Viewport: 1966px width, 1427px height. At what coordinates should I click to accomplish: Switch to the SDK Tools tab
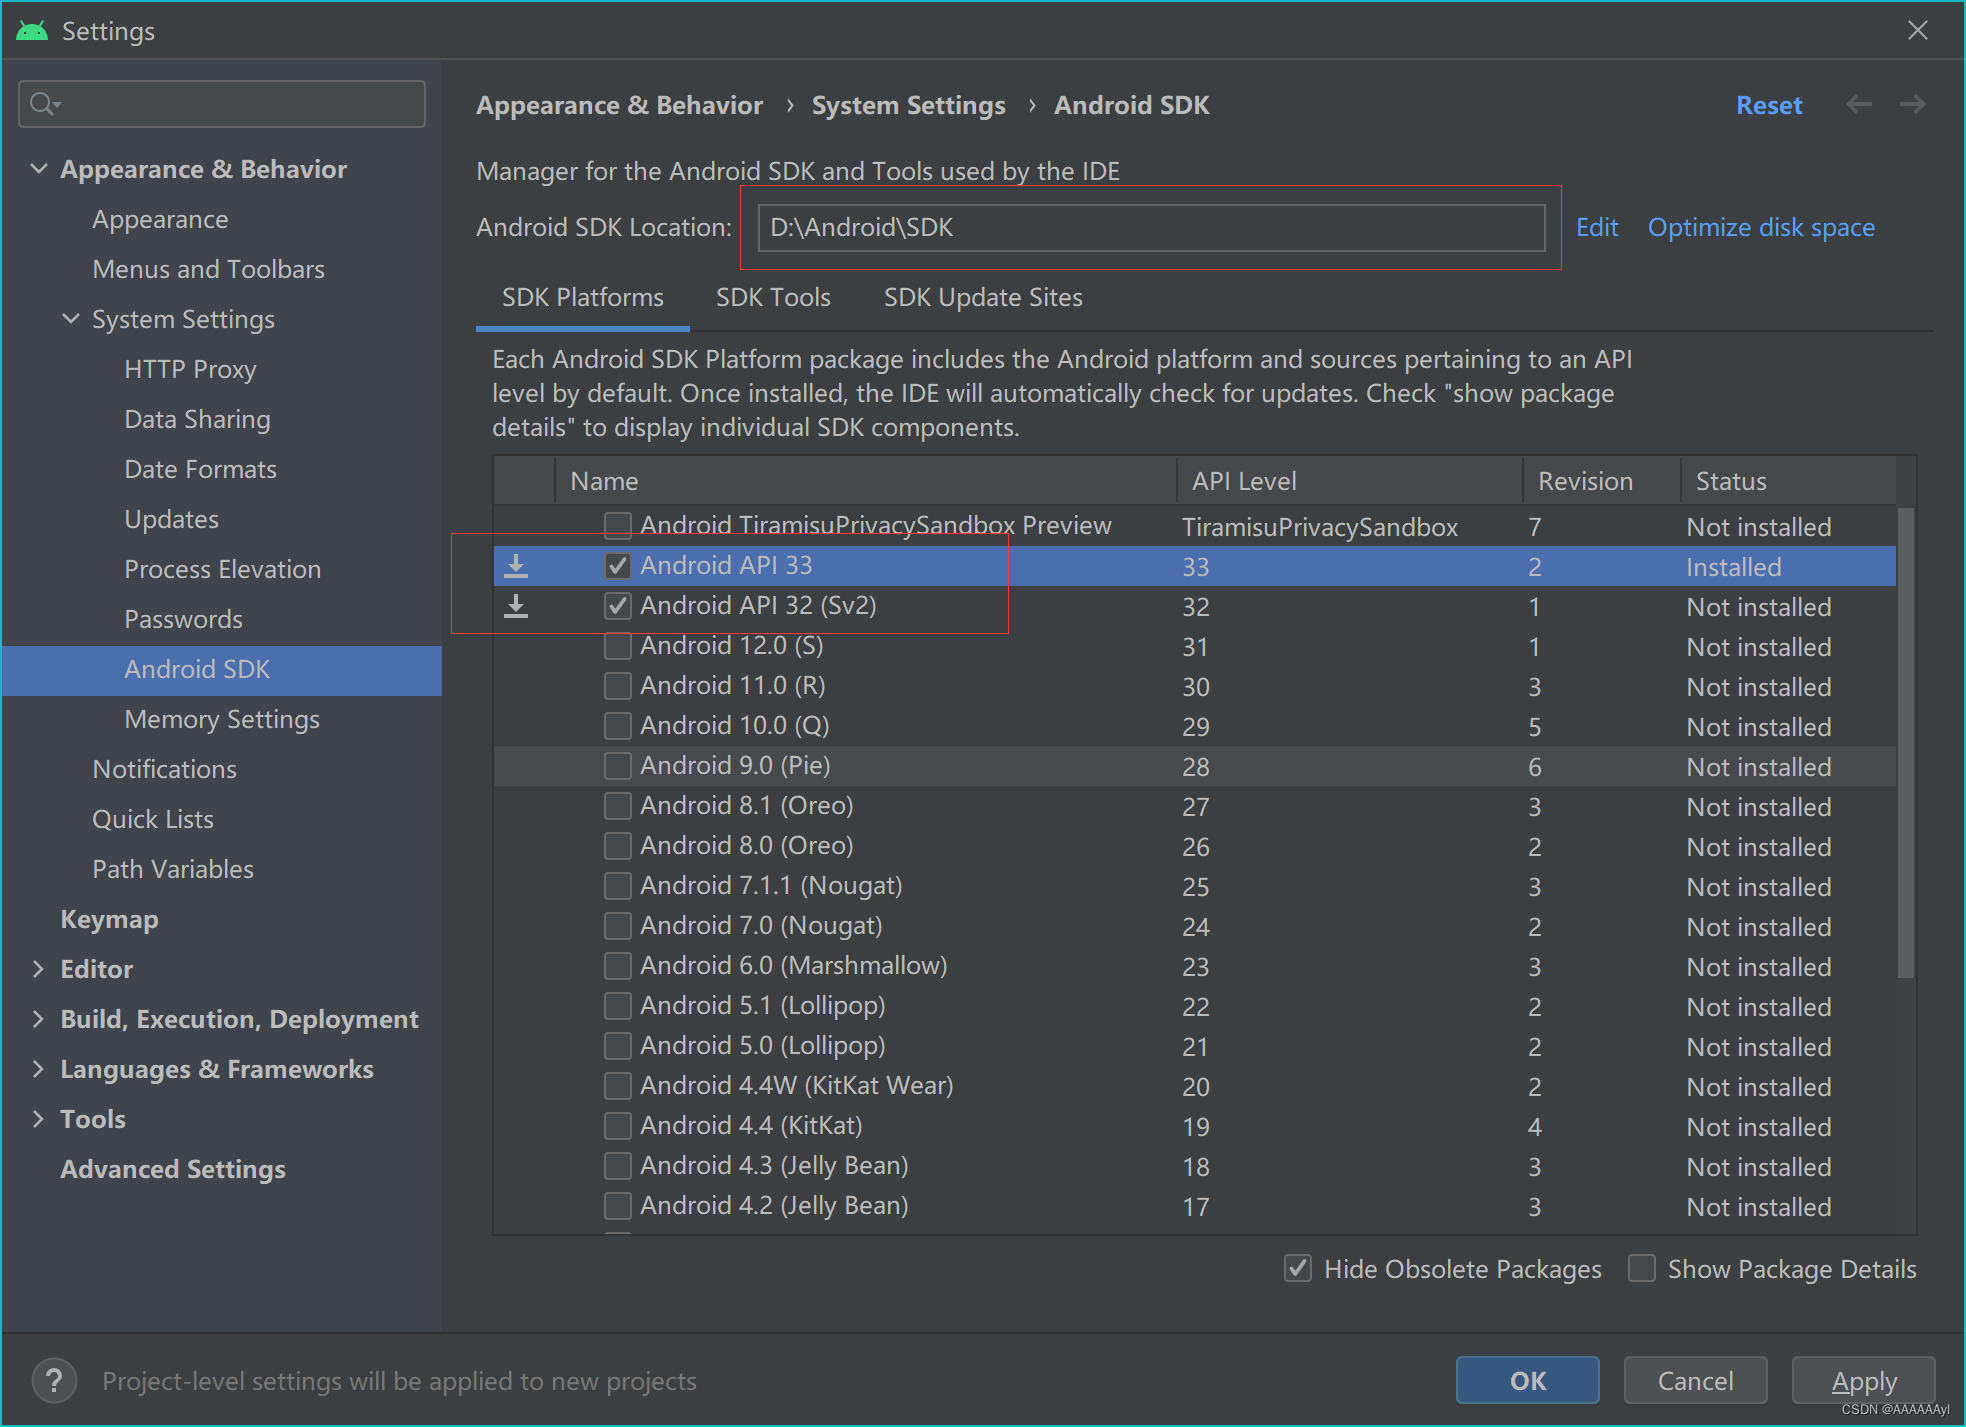pyautogui.click(x=773, y=298)
